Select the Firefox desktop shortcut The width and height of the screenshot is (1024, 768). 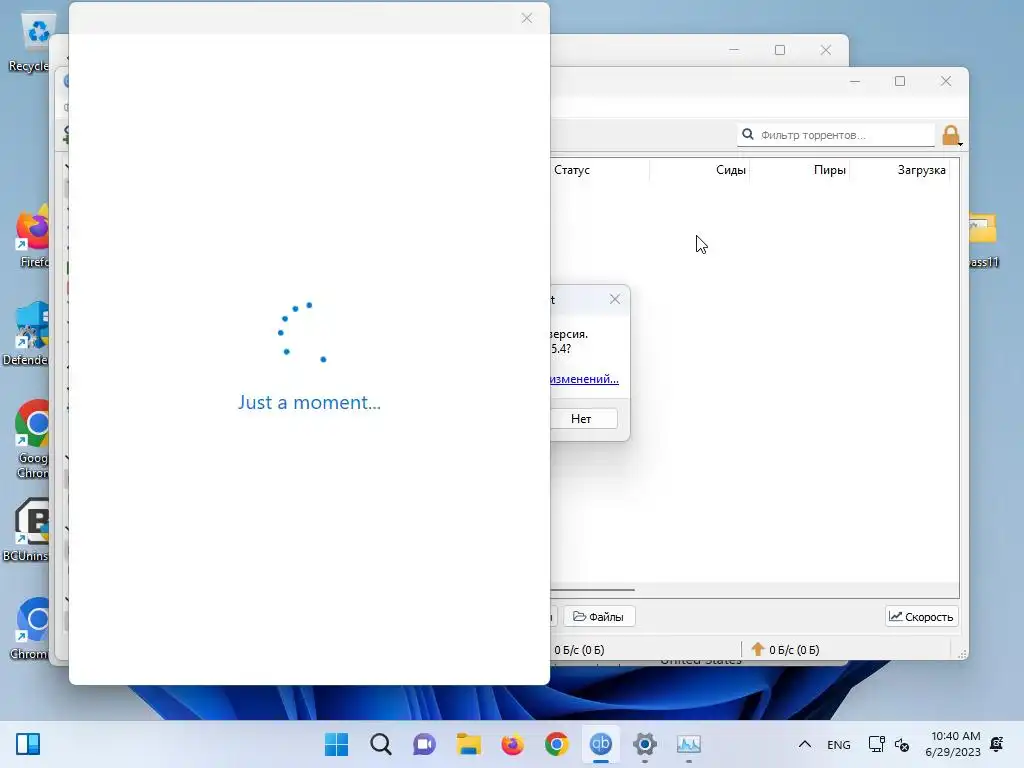[33, 236]
